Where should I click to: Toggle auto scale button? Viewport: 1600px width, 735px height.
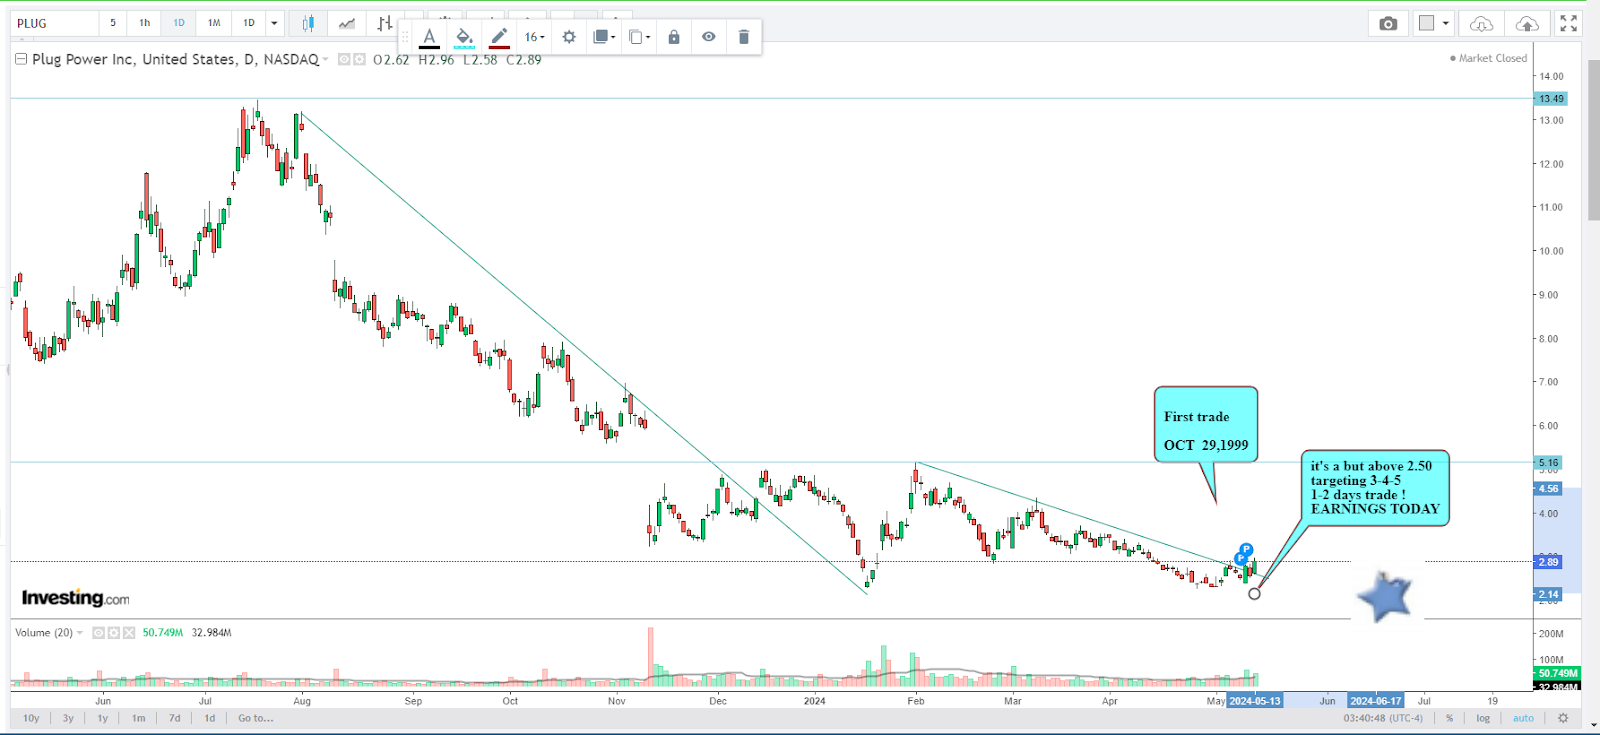coord(1523,718)
